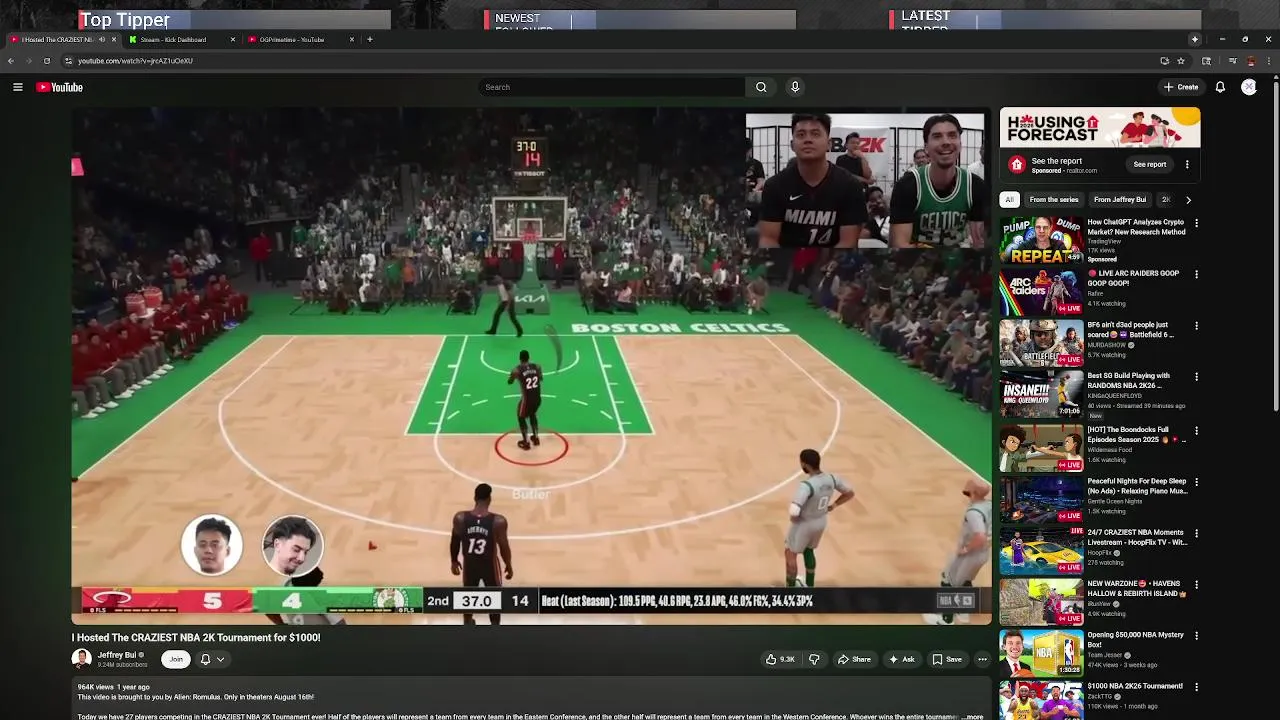Open options for LIVE ARC RAIDERS video

coord(1196,274)
